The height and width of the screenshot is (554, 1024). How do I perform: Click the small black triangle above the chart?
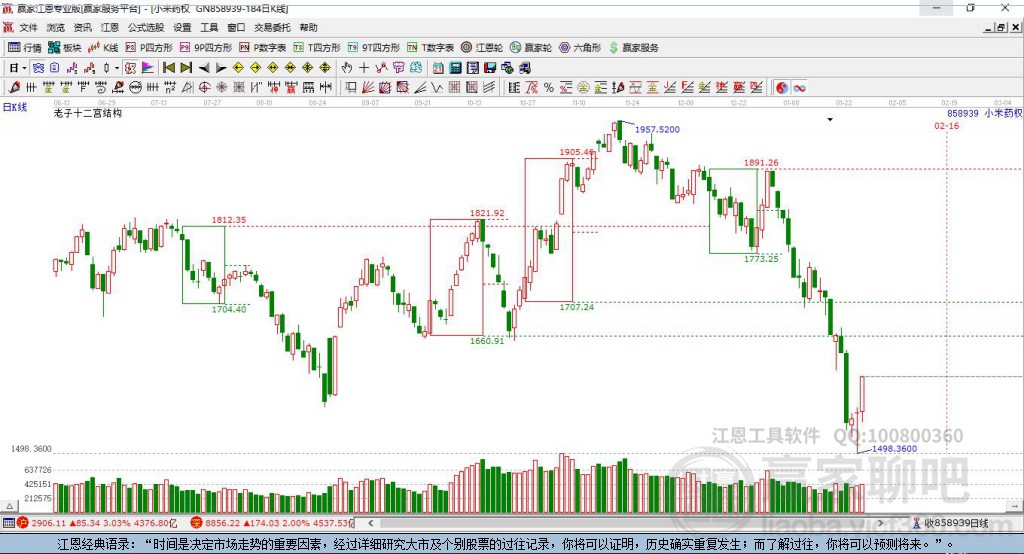830,120
